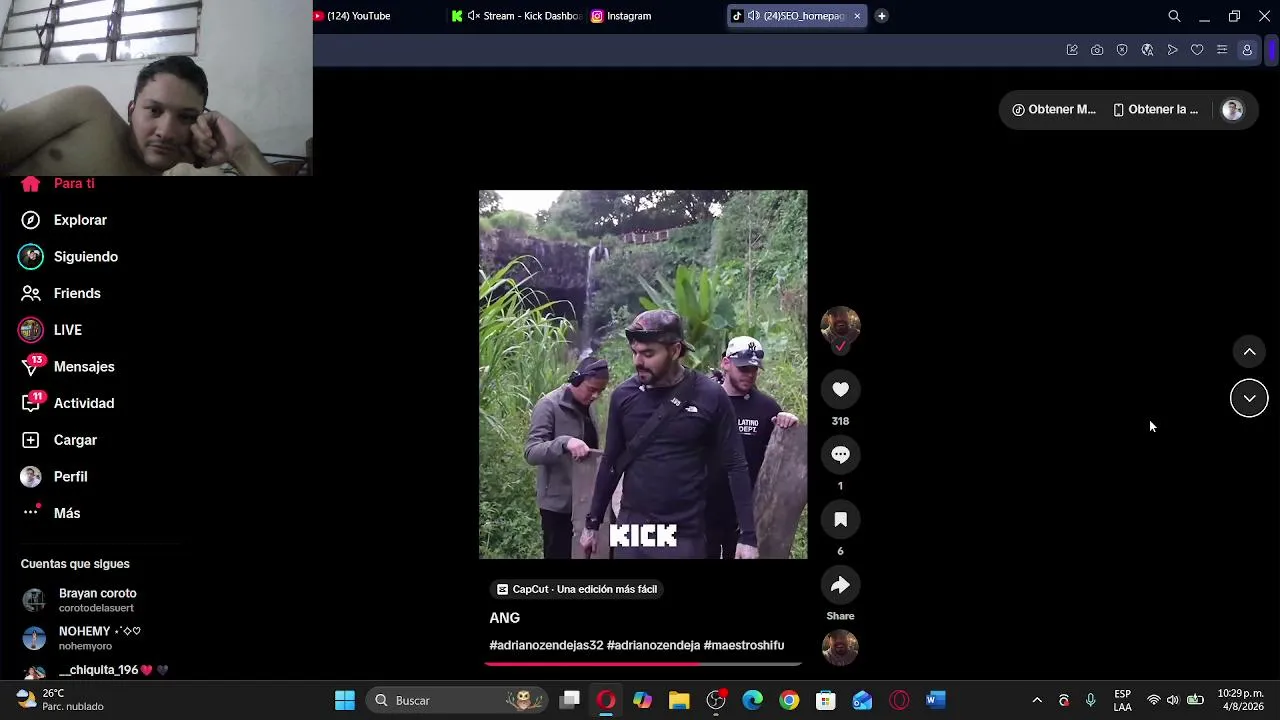The width and height of the screenshot is (1280, 720).
Task: Add page to bookmarks with heart icon
Action: coord(1197,50)
